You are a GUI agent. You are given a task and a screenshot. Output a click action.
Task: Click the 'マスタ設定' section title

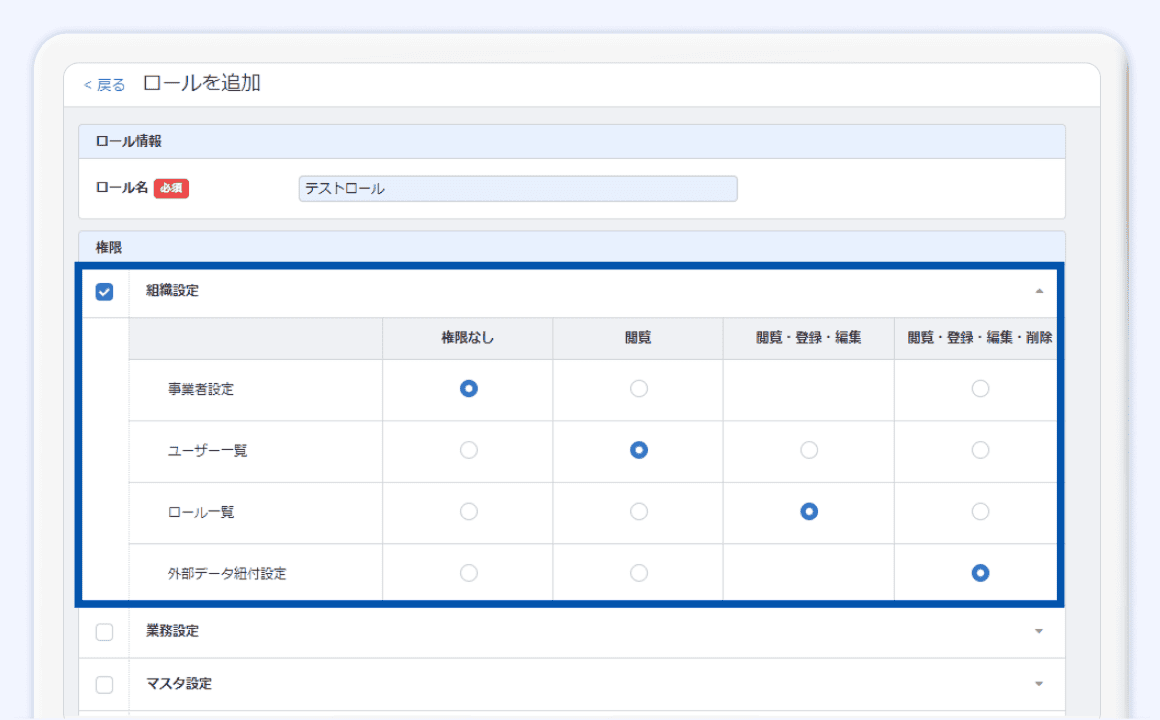[178, 685]
